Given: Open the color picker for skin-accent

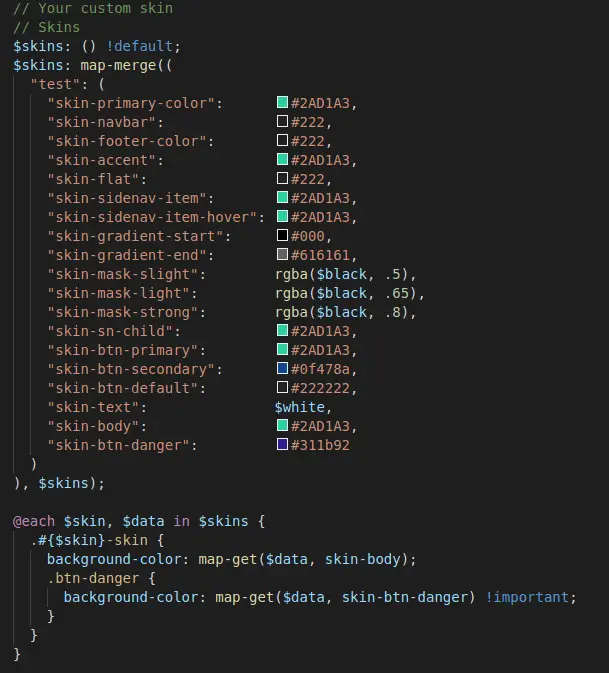Looking at the screenshot, I should [282, 159].
